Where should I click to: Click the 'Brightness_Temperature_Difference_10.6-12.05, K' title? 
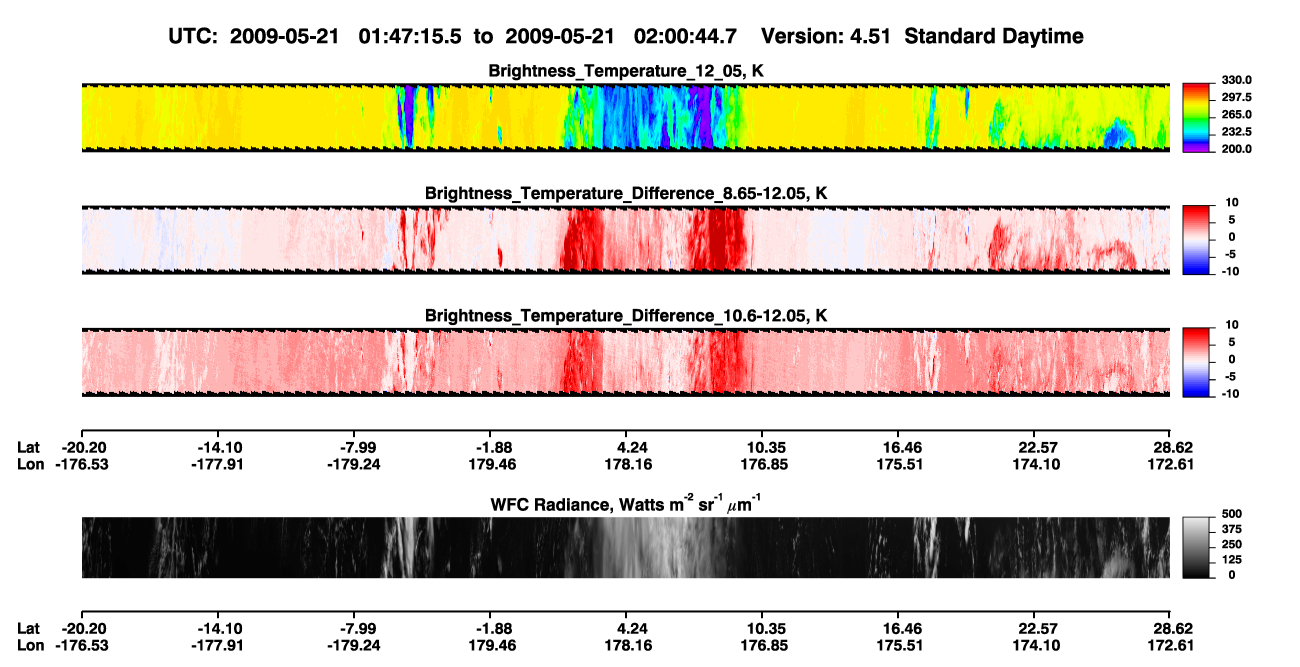pyautogui.click(x=626, y=315)
